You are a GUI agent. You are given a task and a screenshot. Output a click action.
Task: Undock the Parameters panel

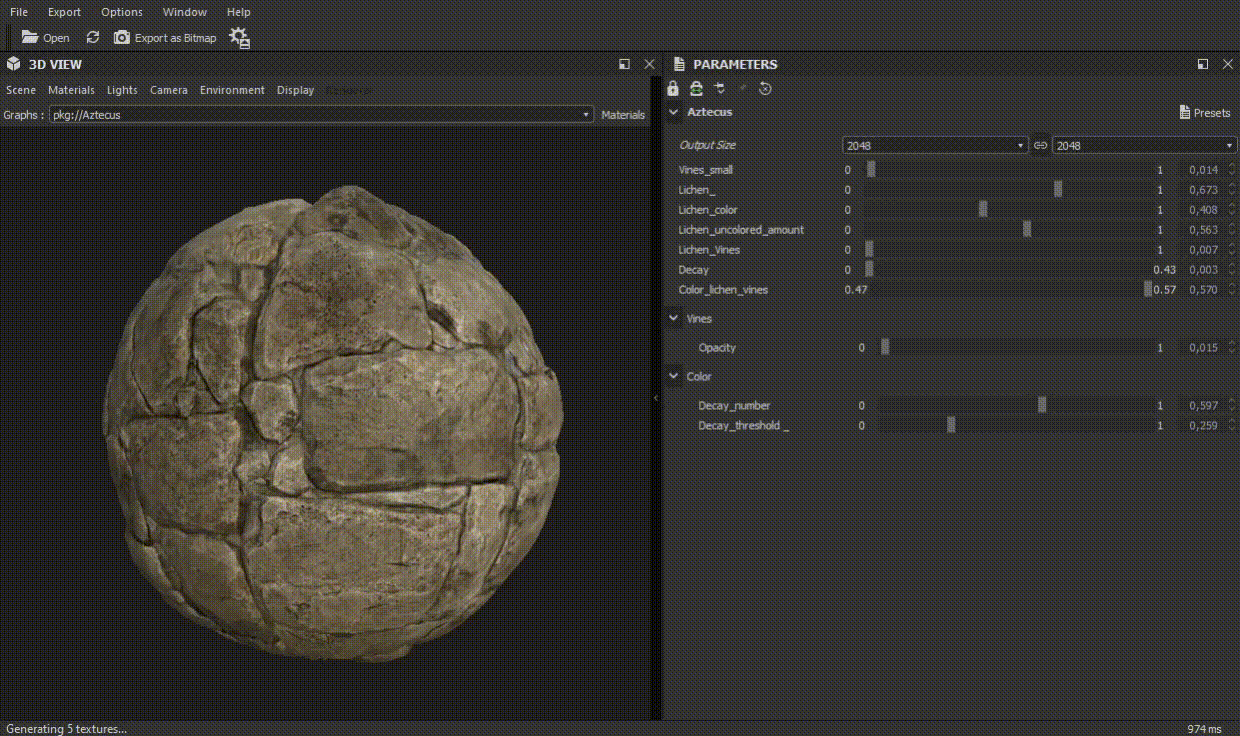(x=1203, y=64)
